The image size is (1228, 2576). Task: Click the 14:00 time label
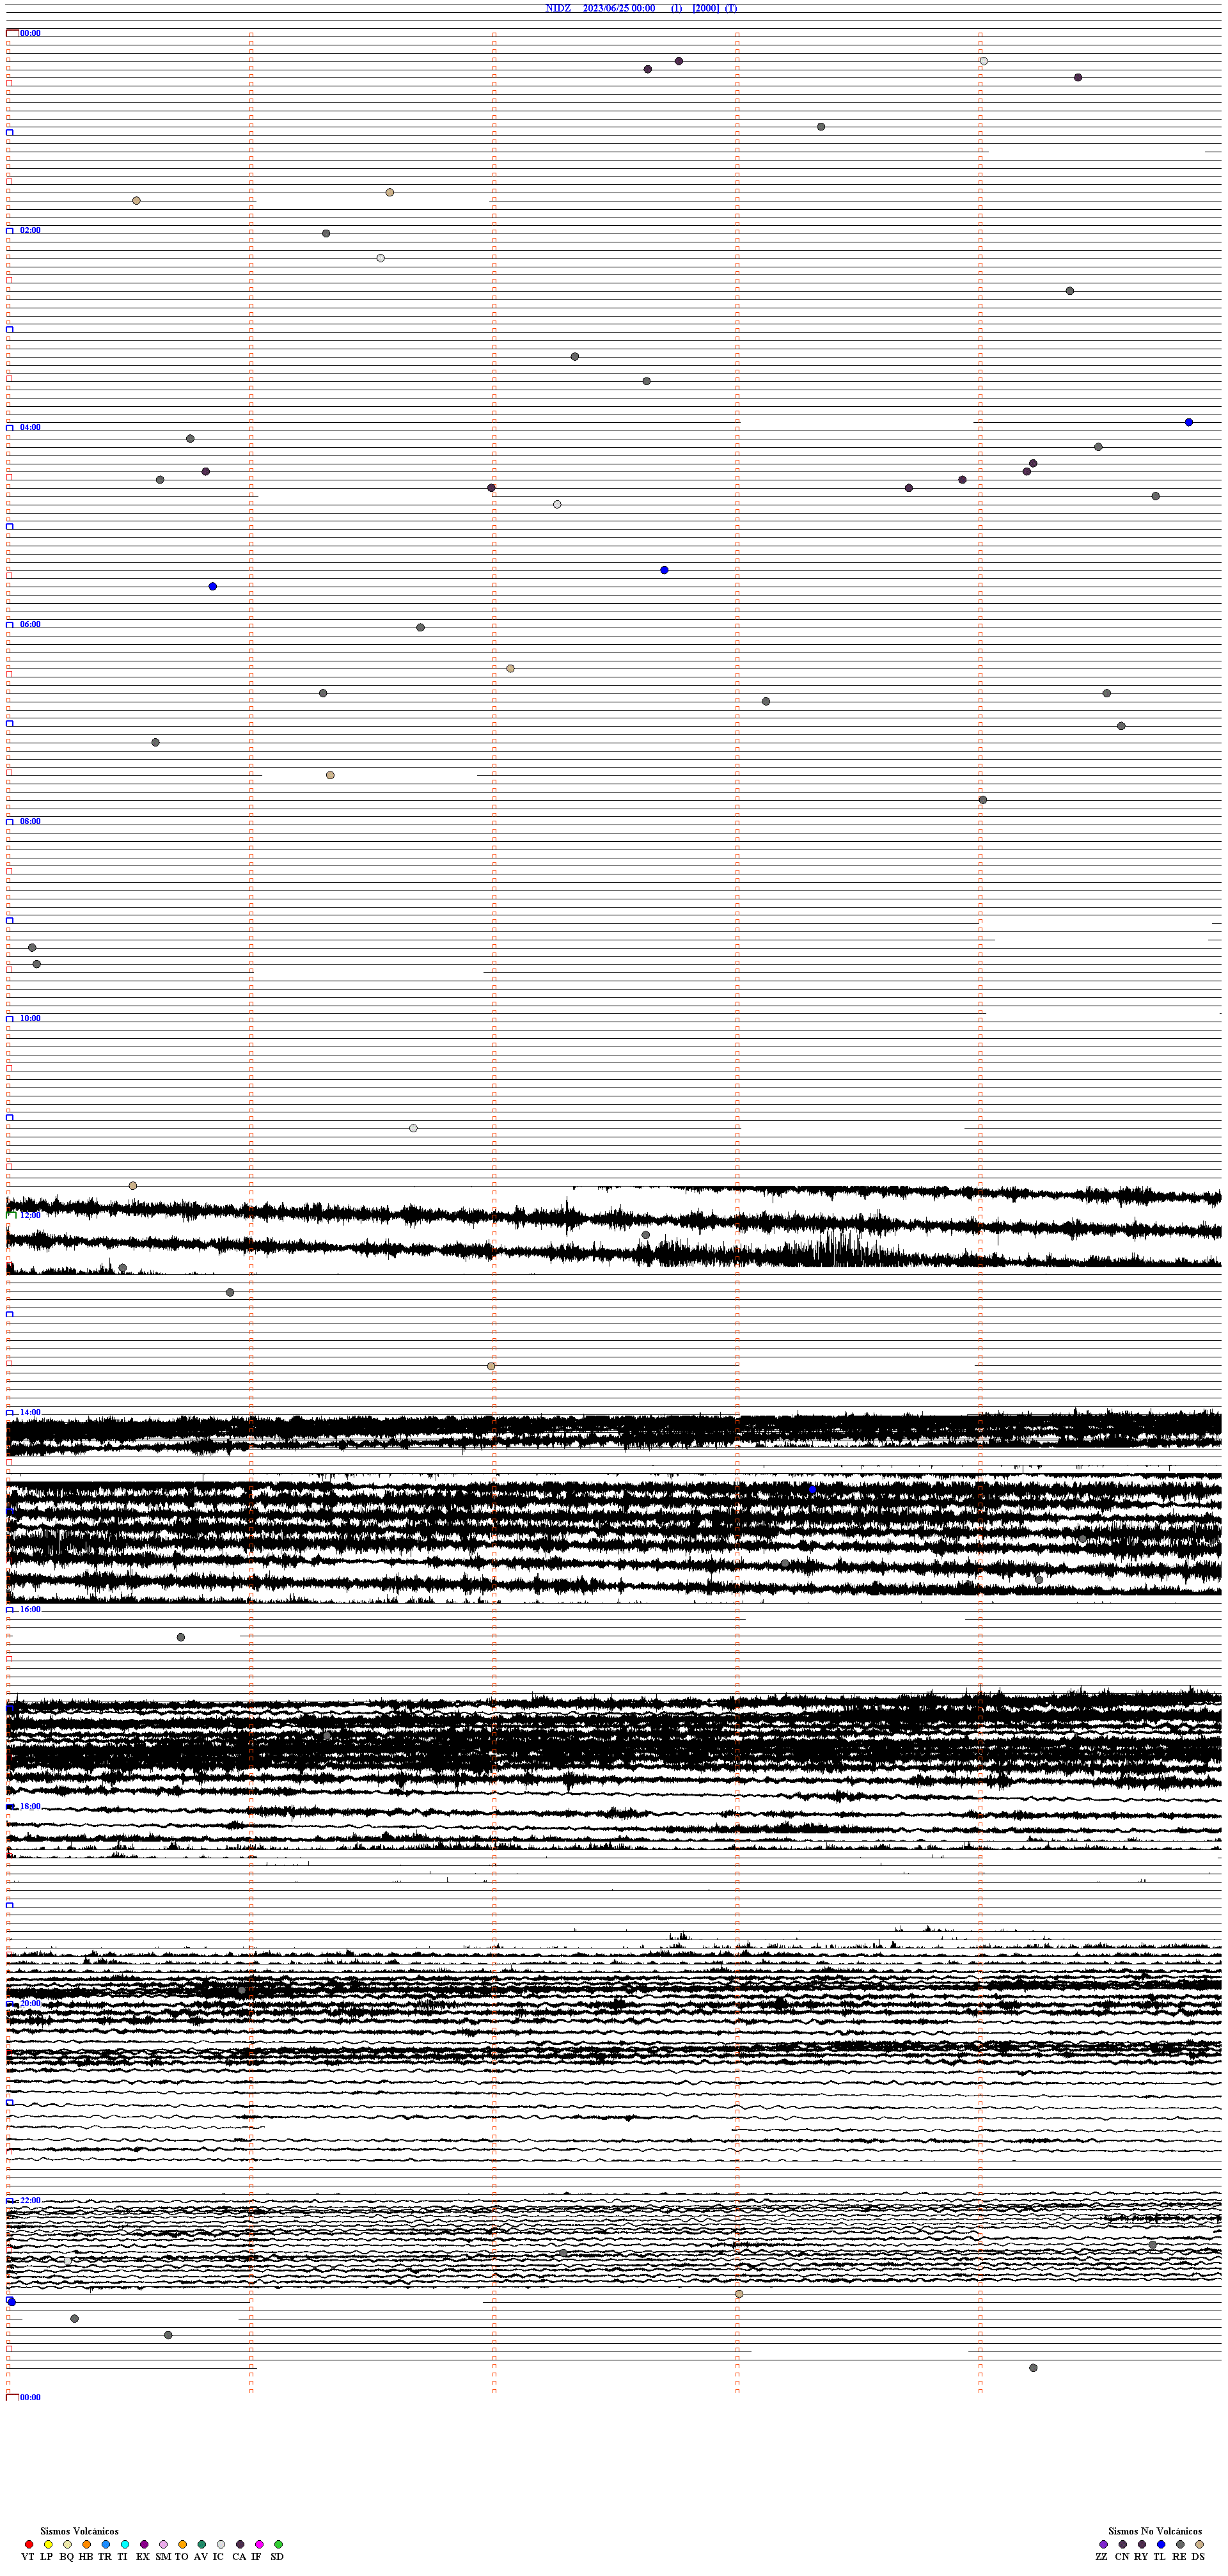(30, 1412)
